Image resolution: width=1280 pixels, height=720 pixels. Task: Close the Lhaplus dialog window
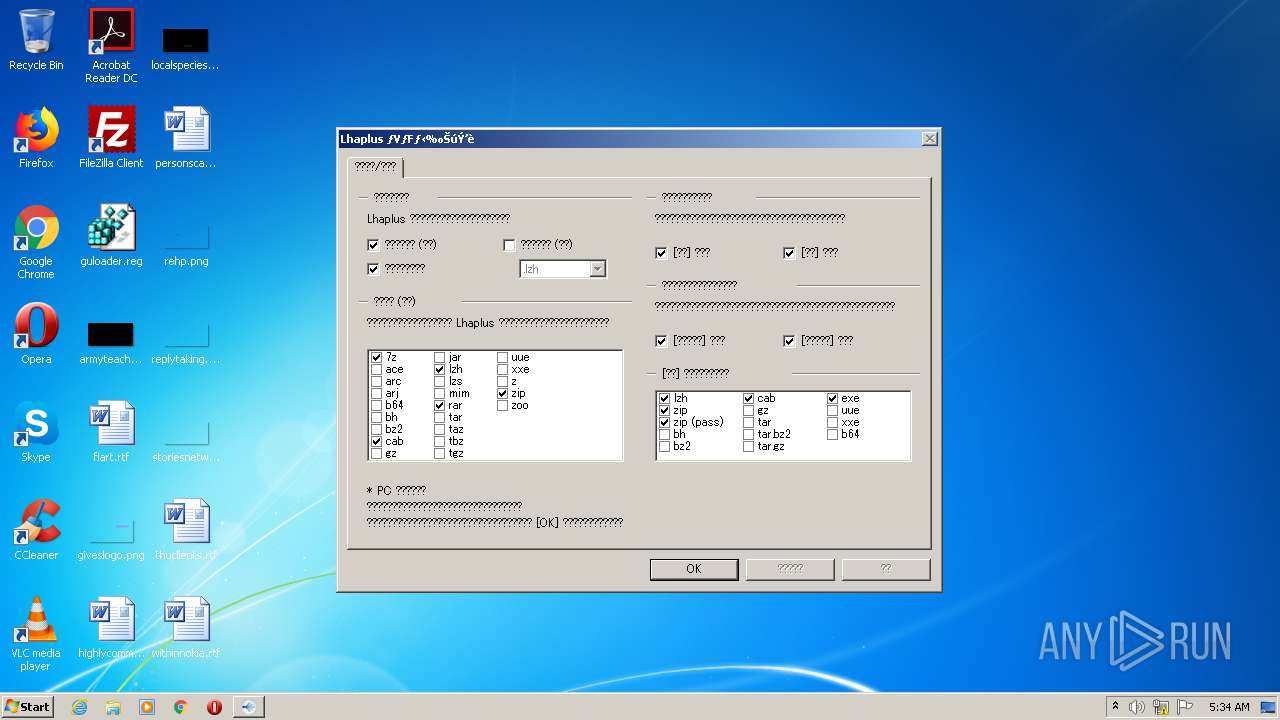click(x=929, y=138)
